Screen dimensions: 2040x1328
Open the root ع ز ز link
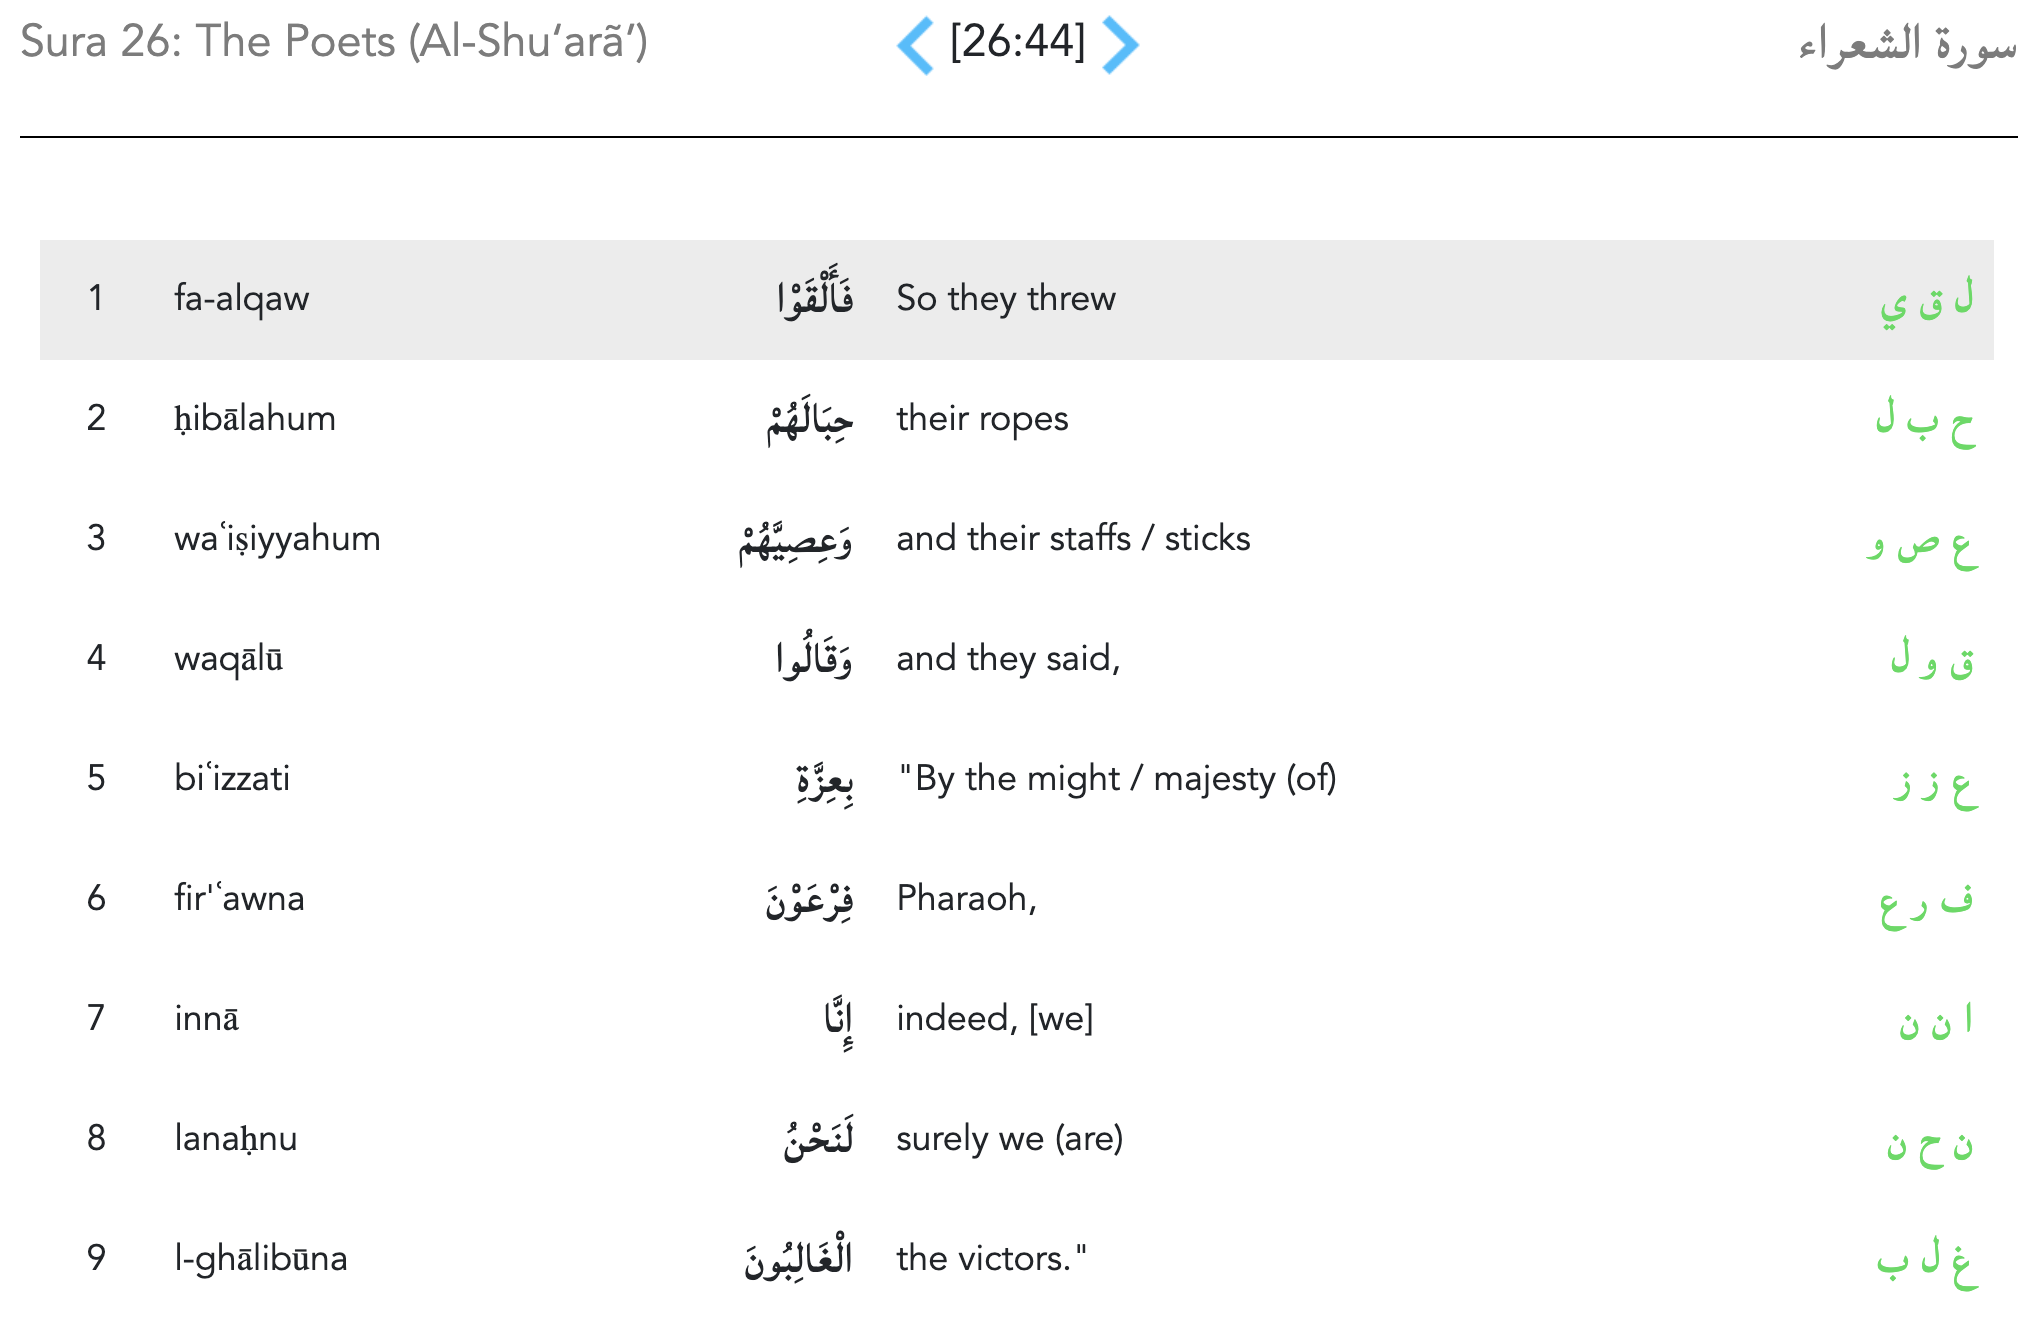1934,782
